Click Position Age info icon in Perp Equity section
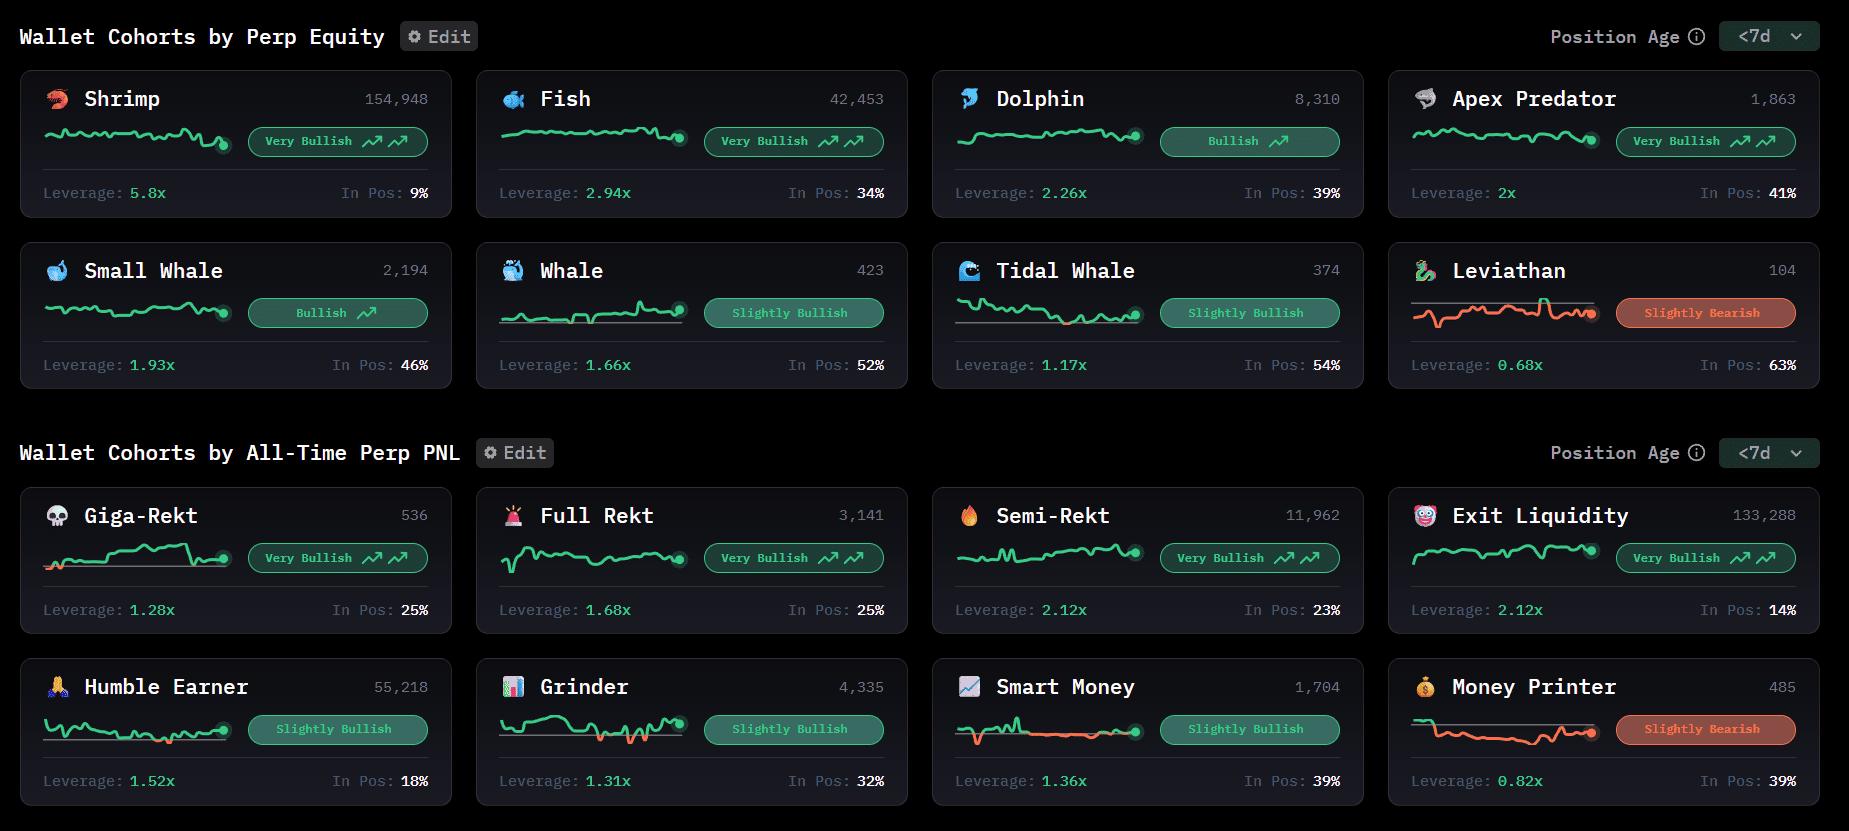Image resolution: width=1849 pixels, height=831 pixels. point(1696,37)
